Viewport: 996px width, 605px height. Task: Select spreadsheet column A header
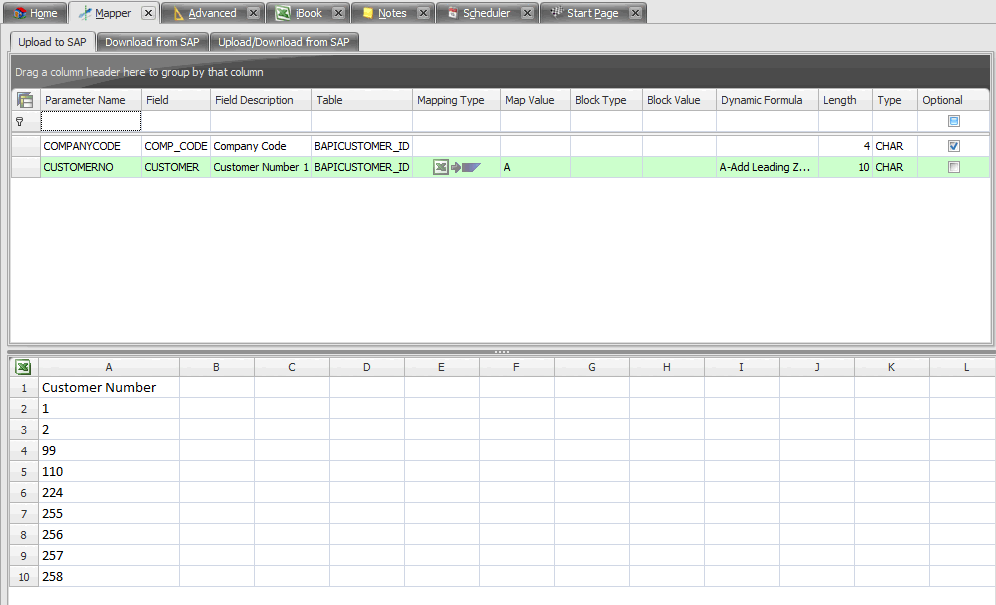(109, 367)
